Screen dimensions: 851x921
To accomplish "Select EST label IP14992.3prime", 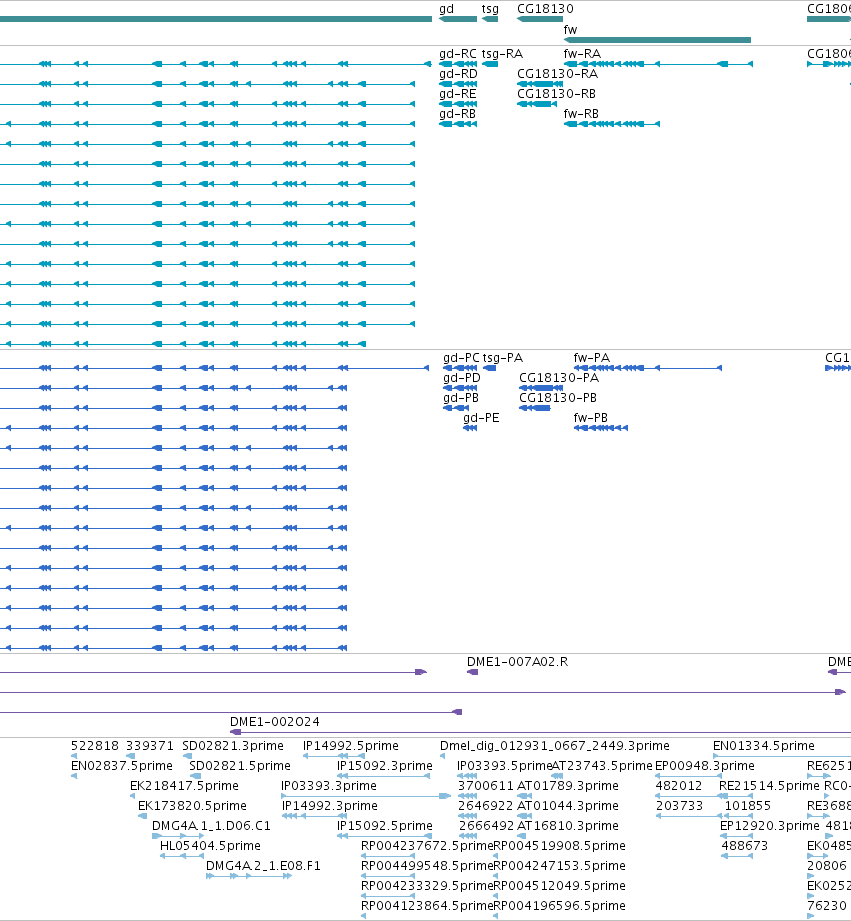I will coord(329,806).
